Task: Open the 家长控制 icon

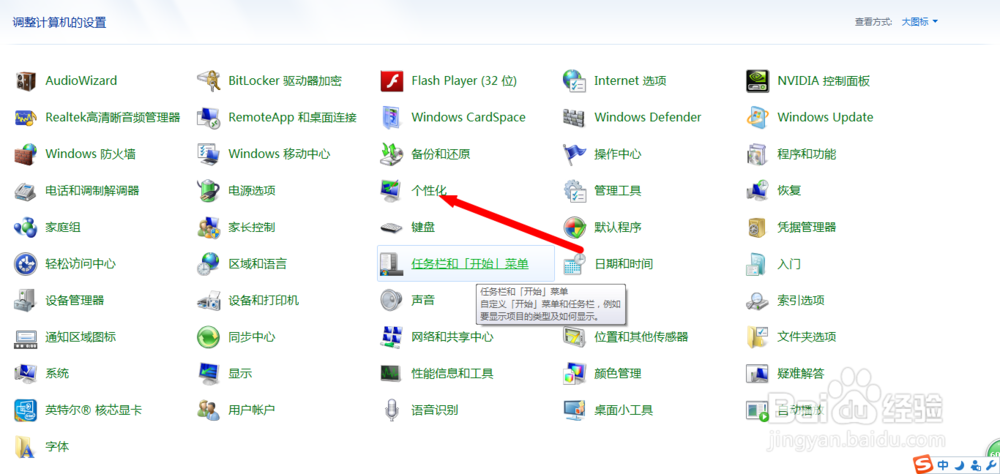Action: [209, 226]
